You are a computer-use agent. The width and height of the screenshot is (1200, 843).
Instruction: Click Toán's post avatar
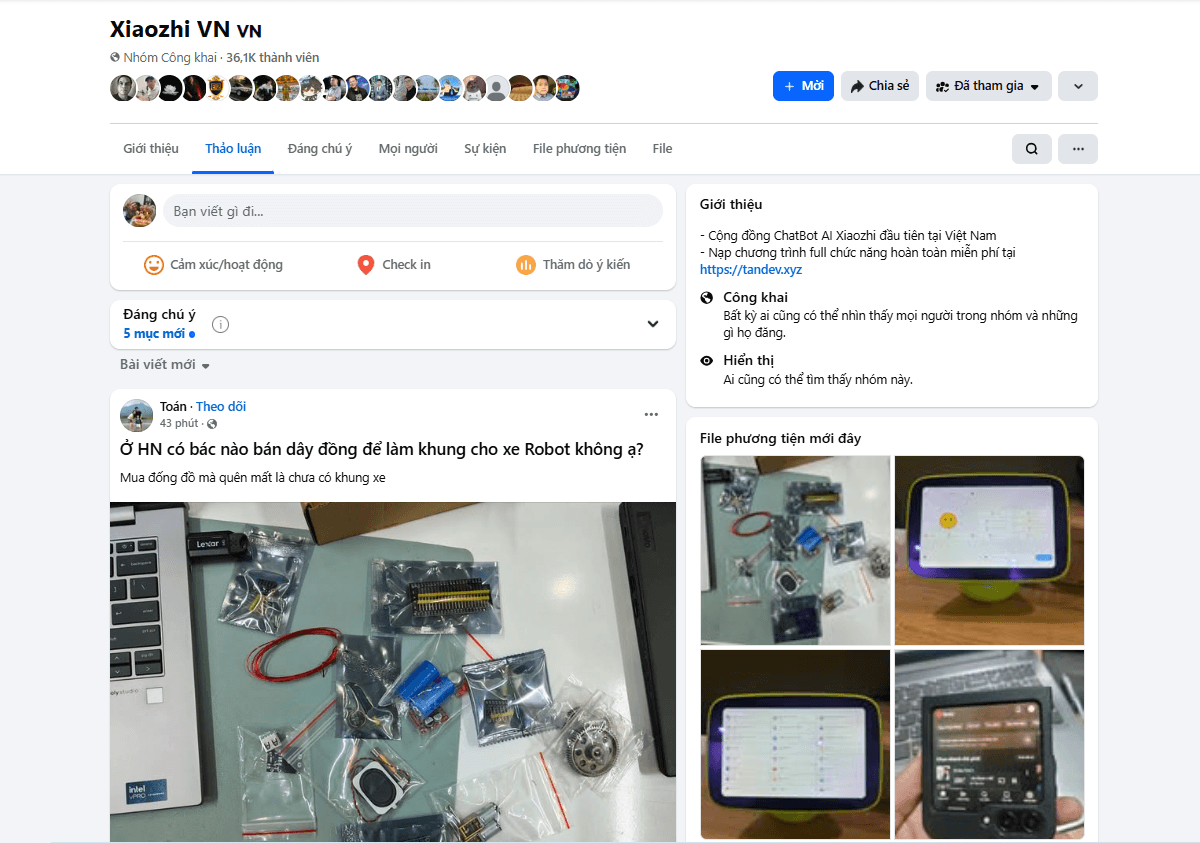pyautogui.click(x=136, y=415)
